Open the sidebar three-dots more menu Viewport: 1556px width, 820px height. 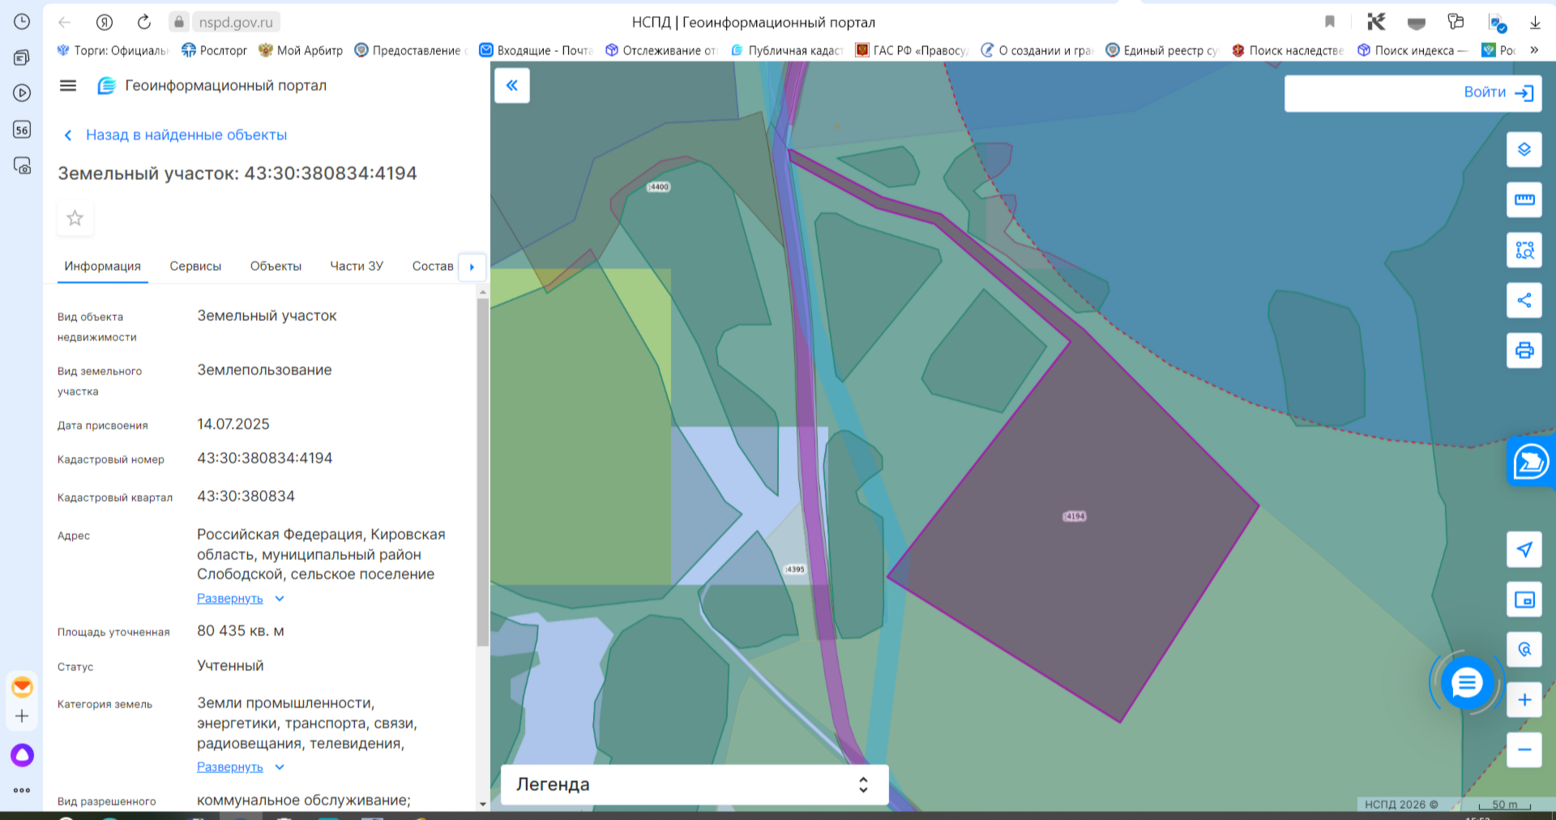(22, 790)
